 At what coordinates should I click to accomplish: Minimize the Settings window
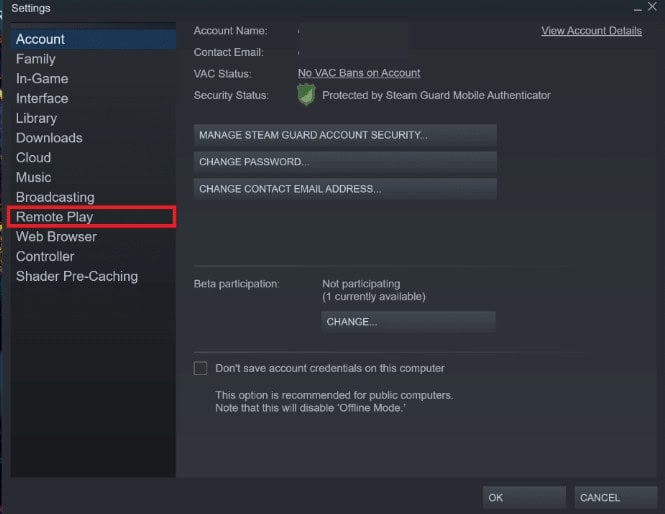point(637,8)
